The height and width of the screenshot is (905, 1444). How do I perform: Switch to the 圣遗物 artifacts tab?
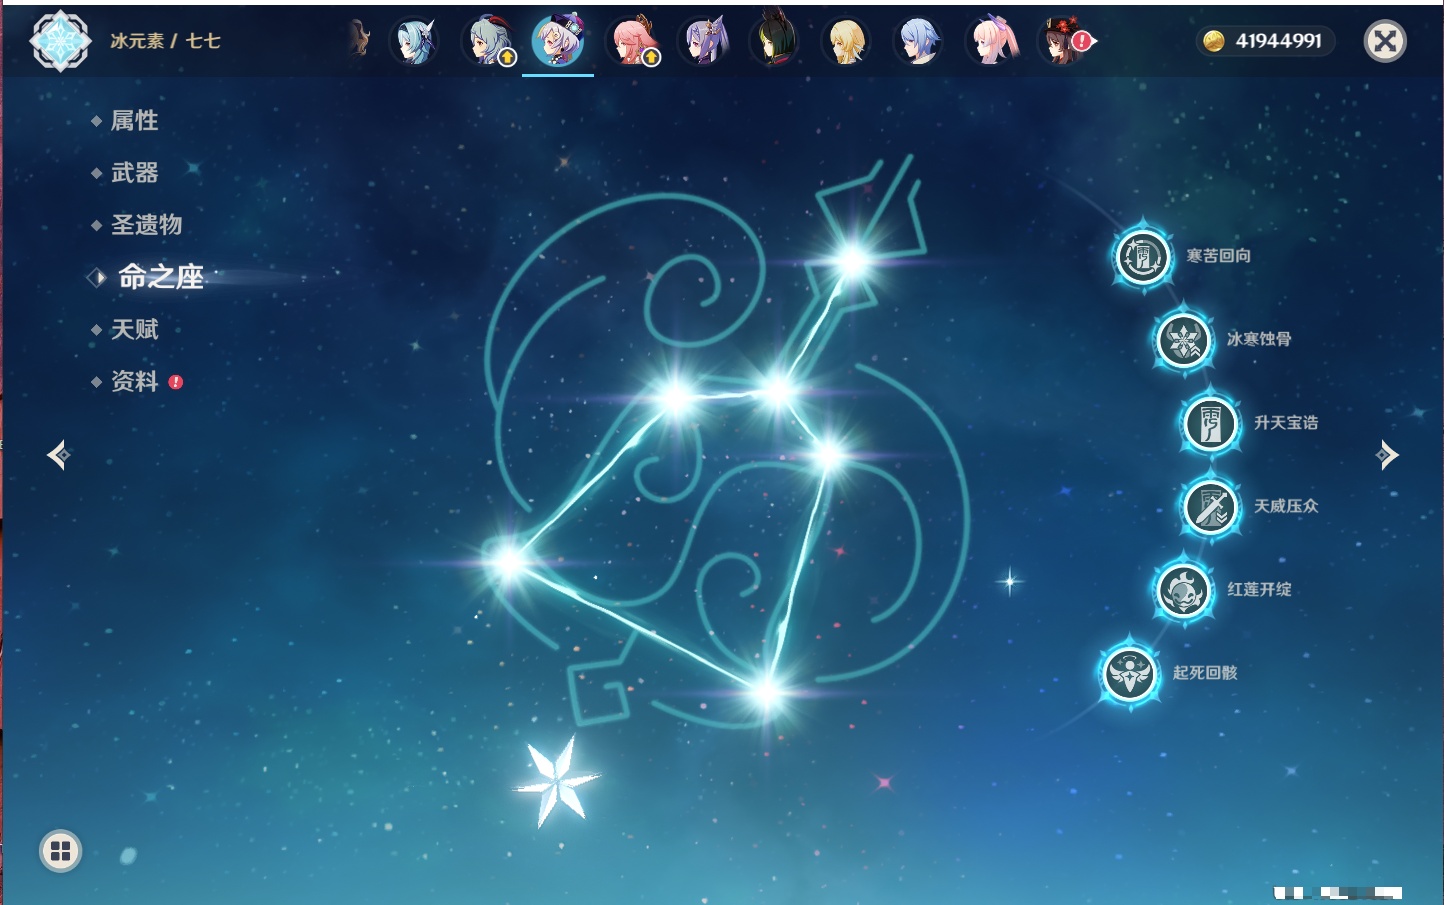pos(146,225)
